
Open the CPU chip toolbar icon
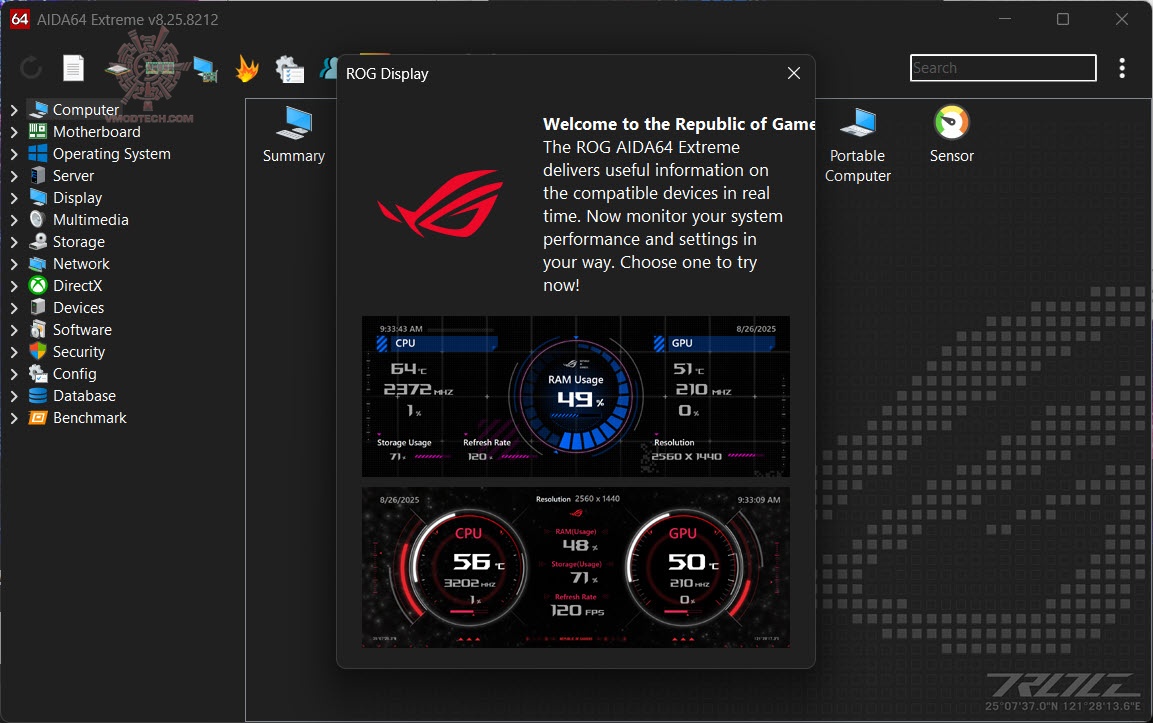[118, 69]
